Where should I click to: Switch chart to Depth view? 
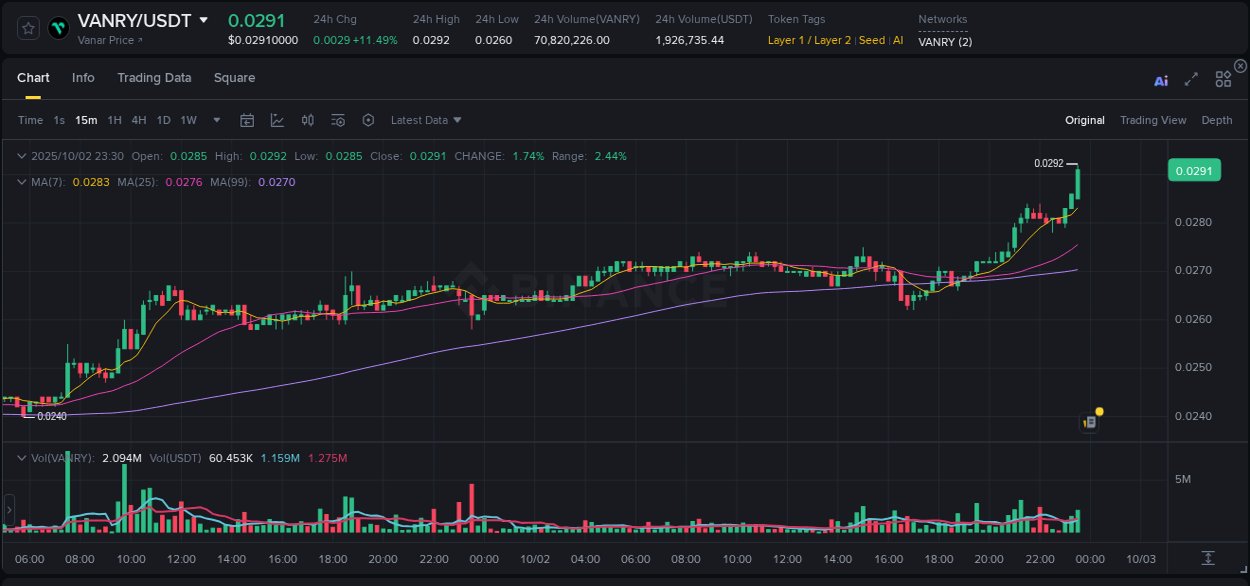point(1216,120)
